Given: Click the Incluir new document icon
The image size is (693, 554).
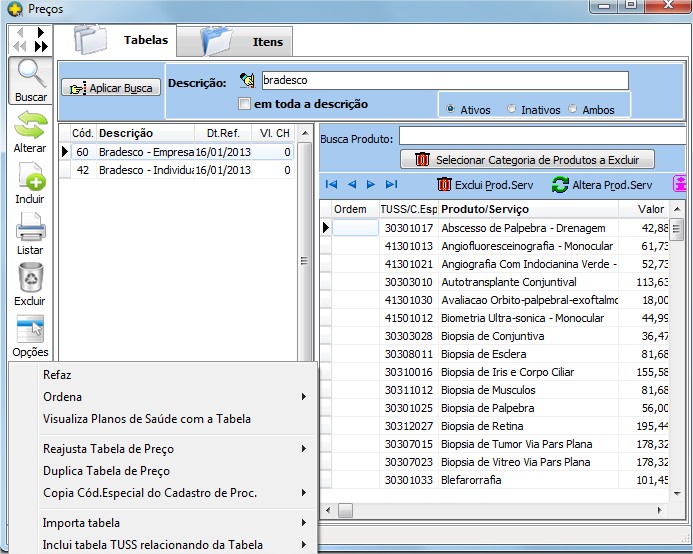Looking at the screenshot, I should (30, 178).
